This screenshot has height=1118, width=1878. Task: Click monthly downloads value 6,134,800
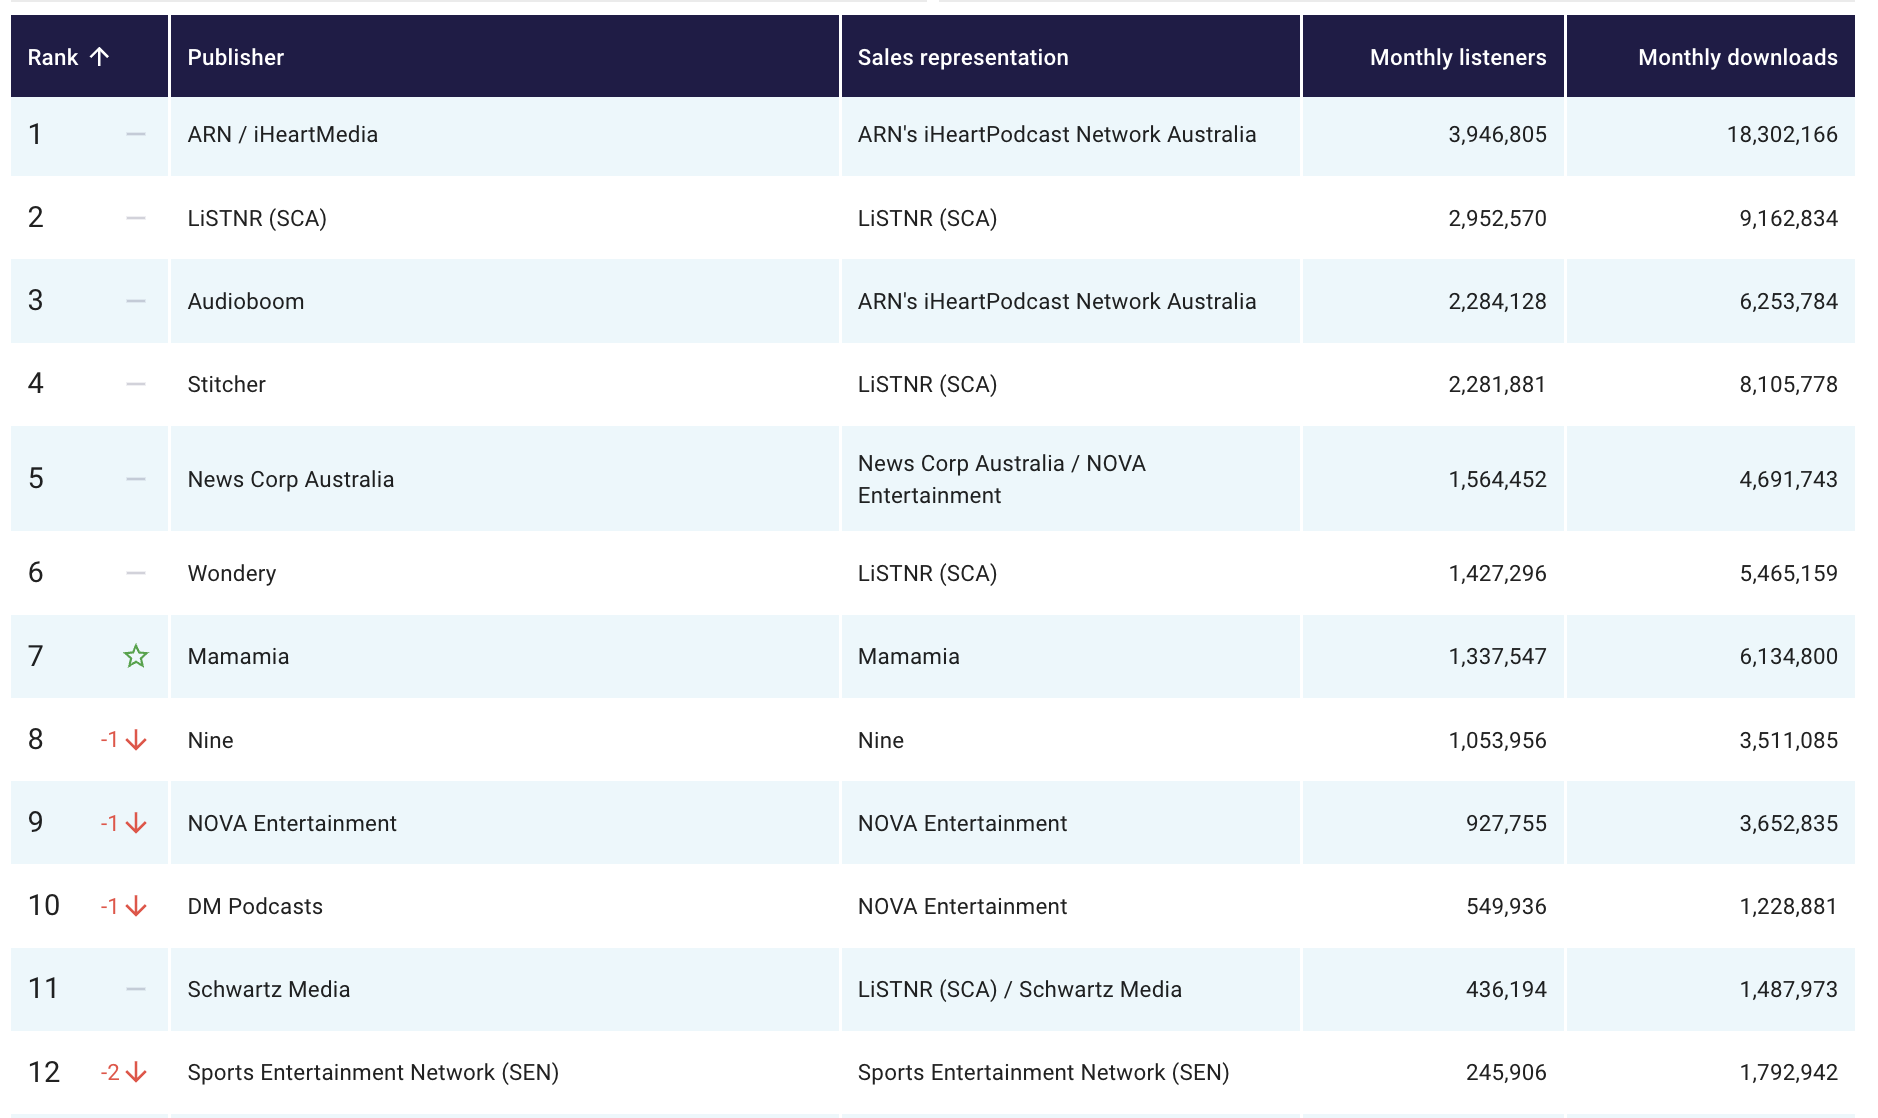(1788, 656)
